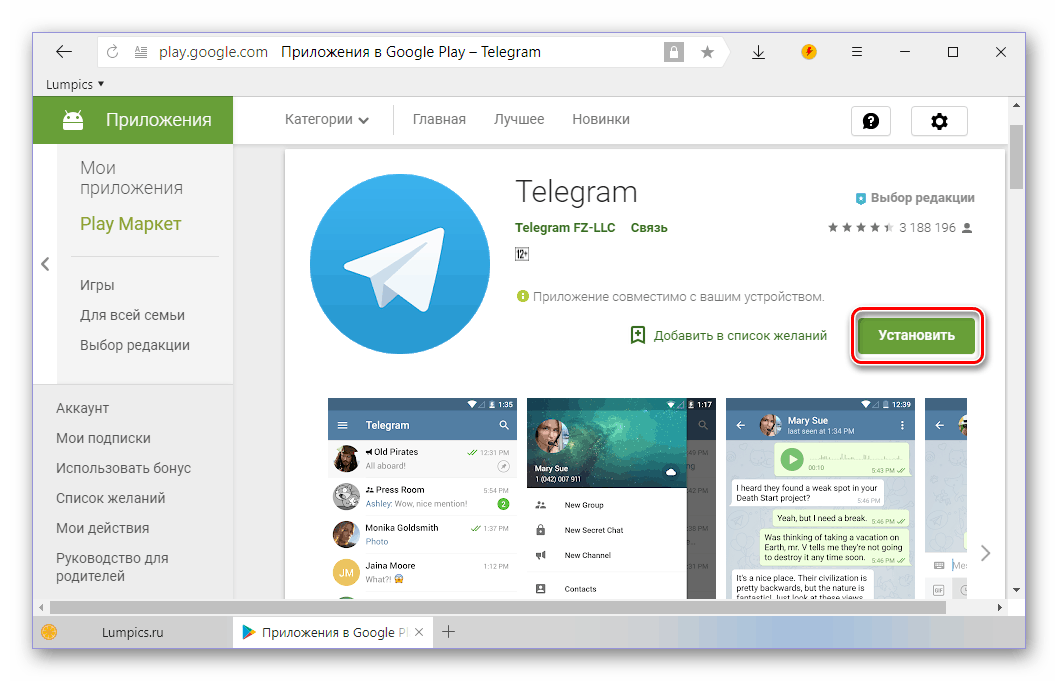1058x681 pixels.
Task: Open second screenshot with Mary Sue menu
Action: coord(621,498)
